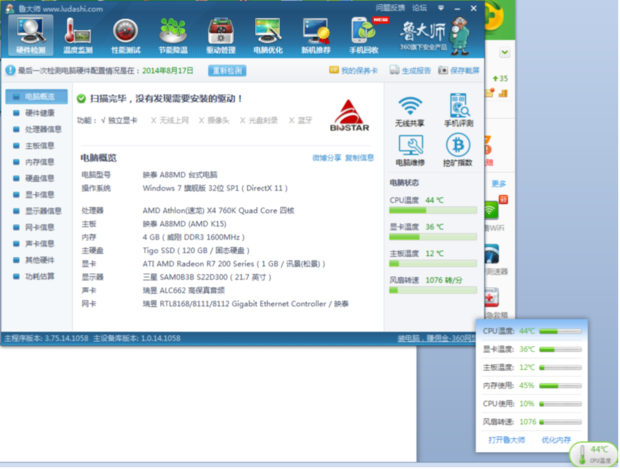
Task: Click 问题反馈 feedback in title bar
Action: [x=390, y=8]
